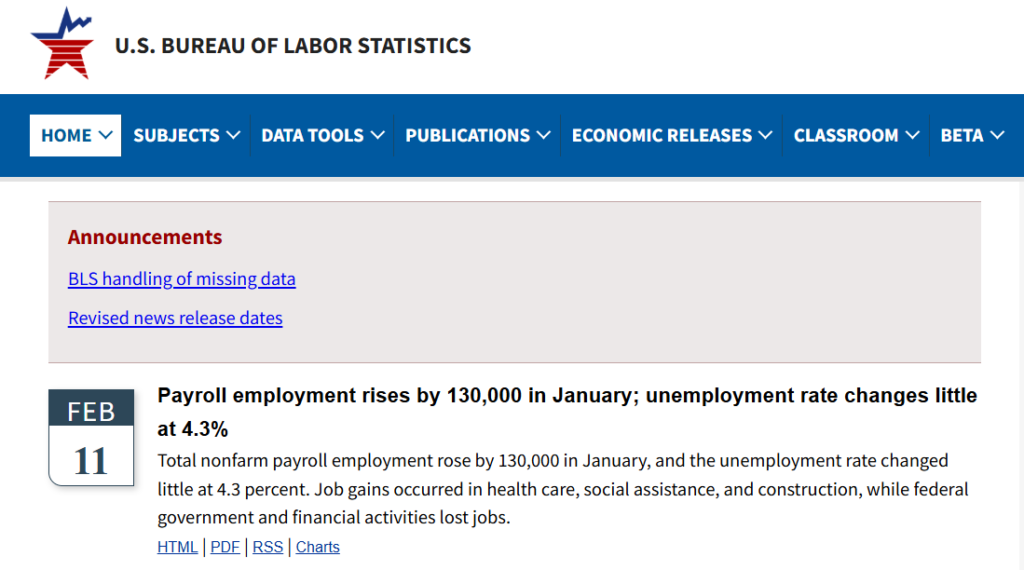Open the DATA TOOLS dropdown arrow
This screenshot has height=570, width=1024.
(377, 135)
